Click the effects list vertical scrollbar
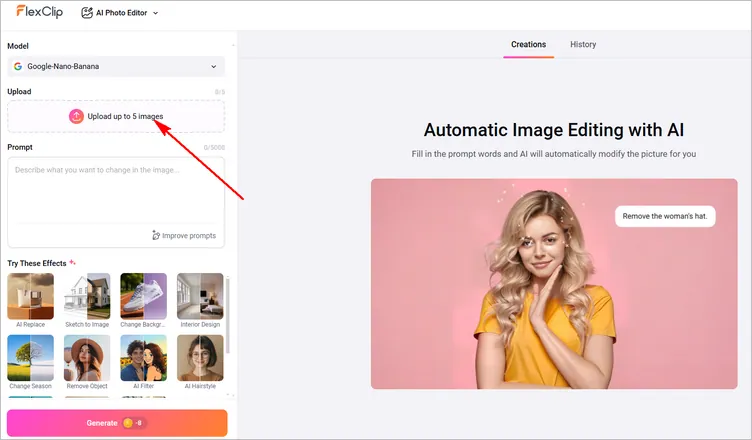Image resolution: width=752 pixels, height=440 pixels. (x=228, y=314)
